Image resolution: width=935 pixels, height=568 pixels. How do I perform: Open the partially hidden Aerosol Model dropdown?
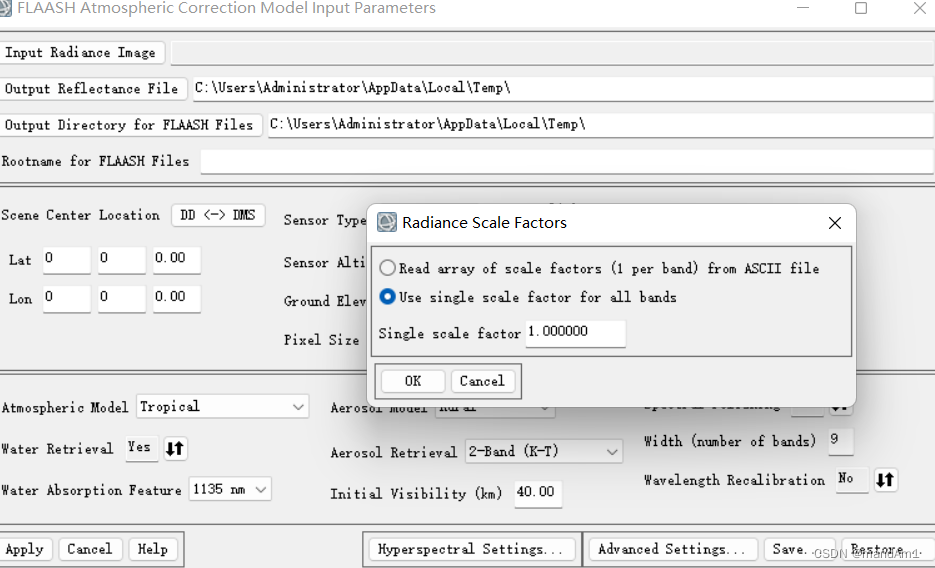(495, 409)
